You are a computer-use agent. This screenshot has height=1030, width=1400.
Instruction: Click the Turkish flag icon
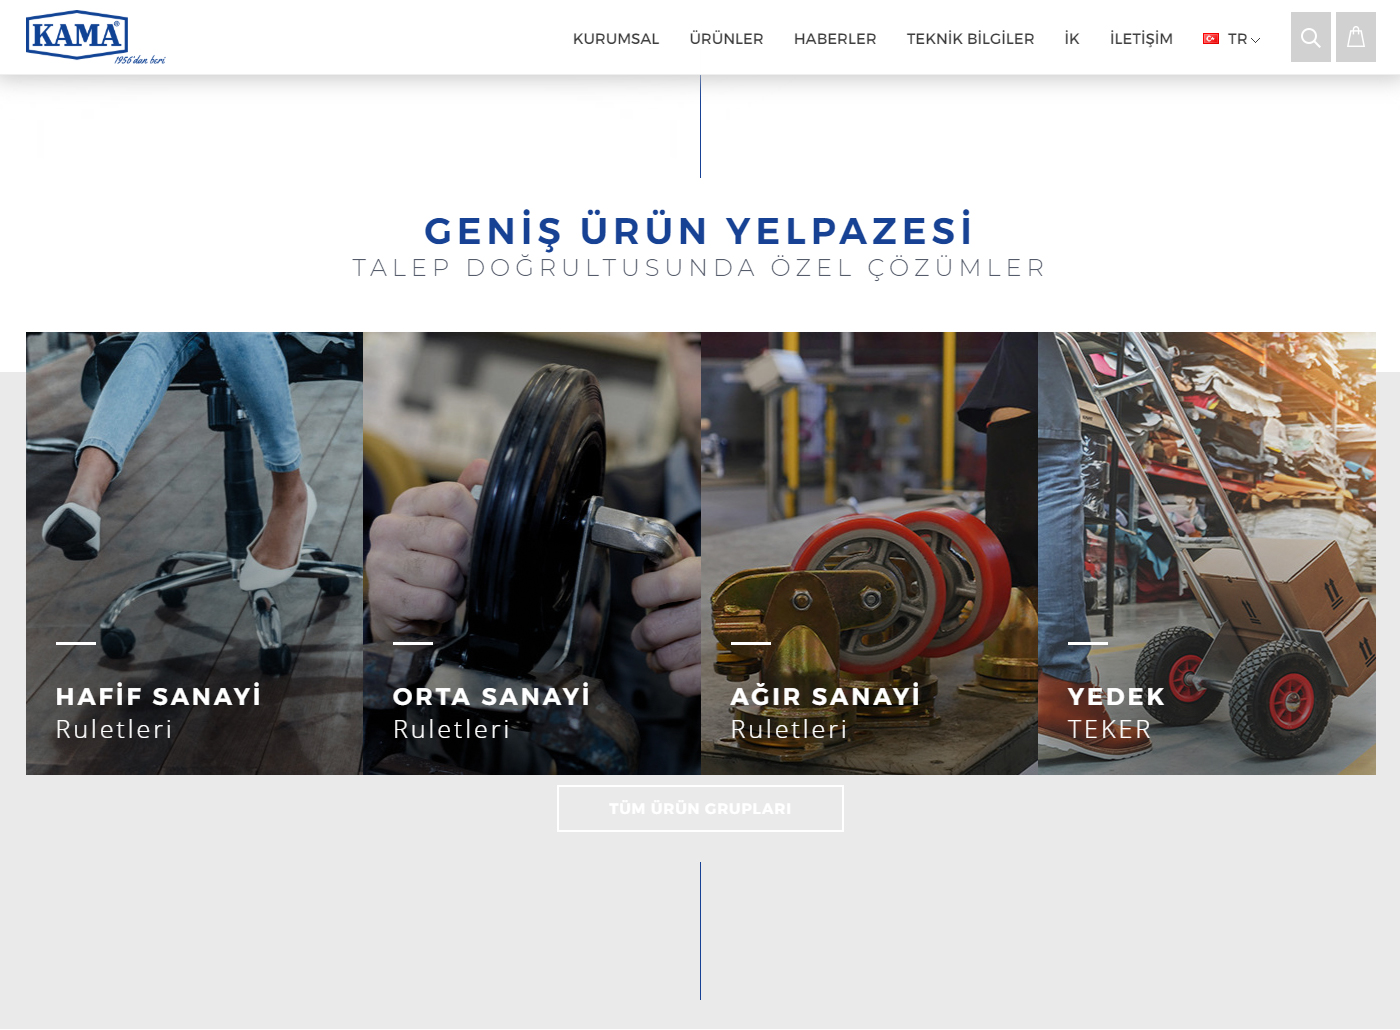(1211, 39)
